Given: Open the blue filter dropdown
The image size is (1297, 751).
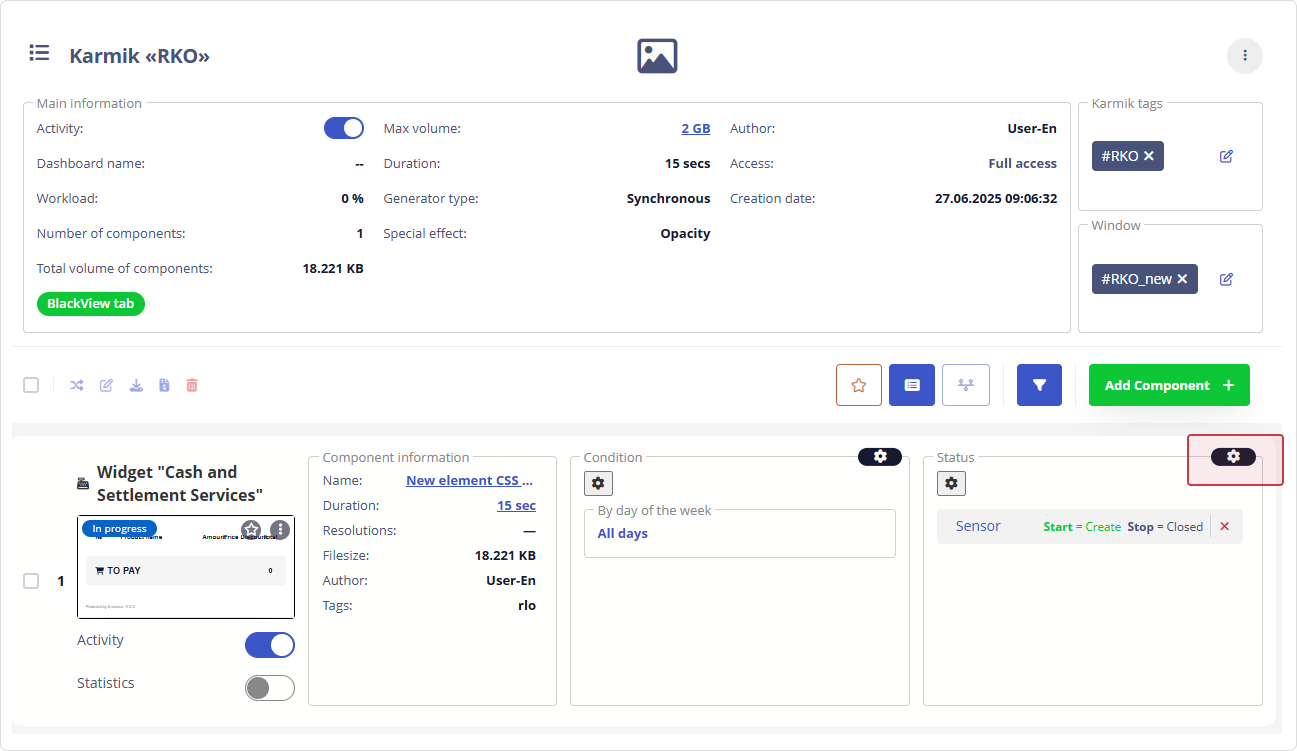Looking at the screenshot, I should pyautogui.click(x=1039, y=385).
